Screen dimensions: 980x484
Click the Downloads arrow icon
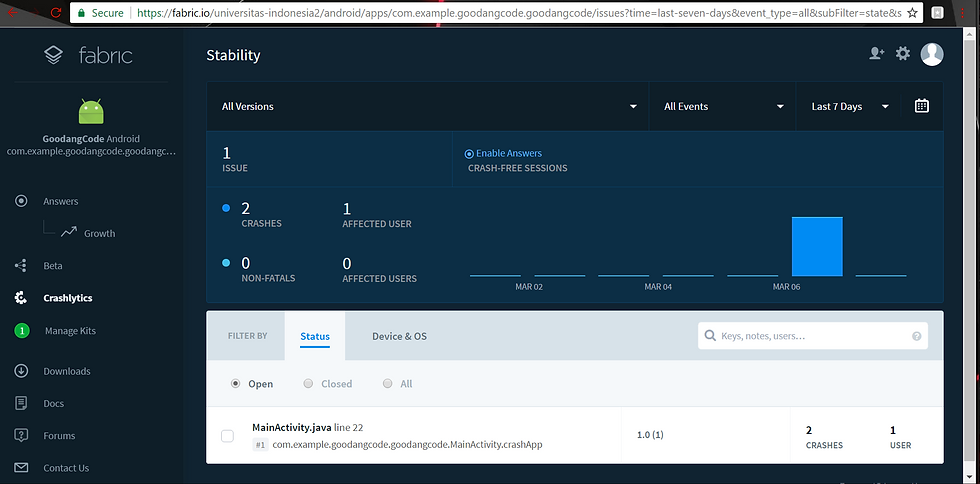(x=21, y=371)
